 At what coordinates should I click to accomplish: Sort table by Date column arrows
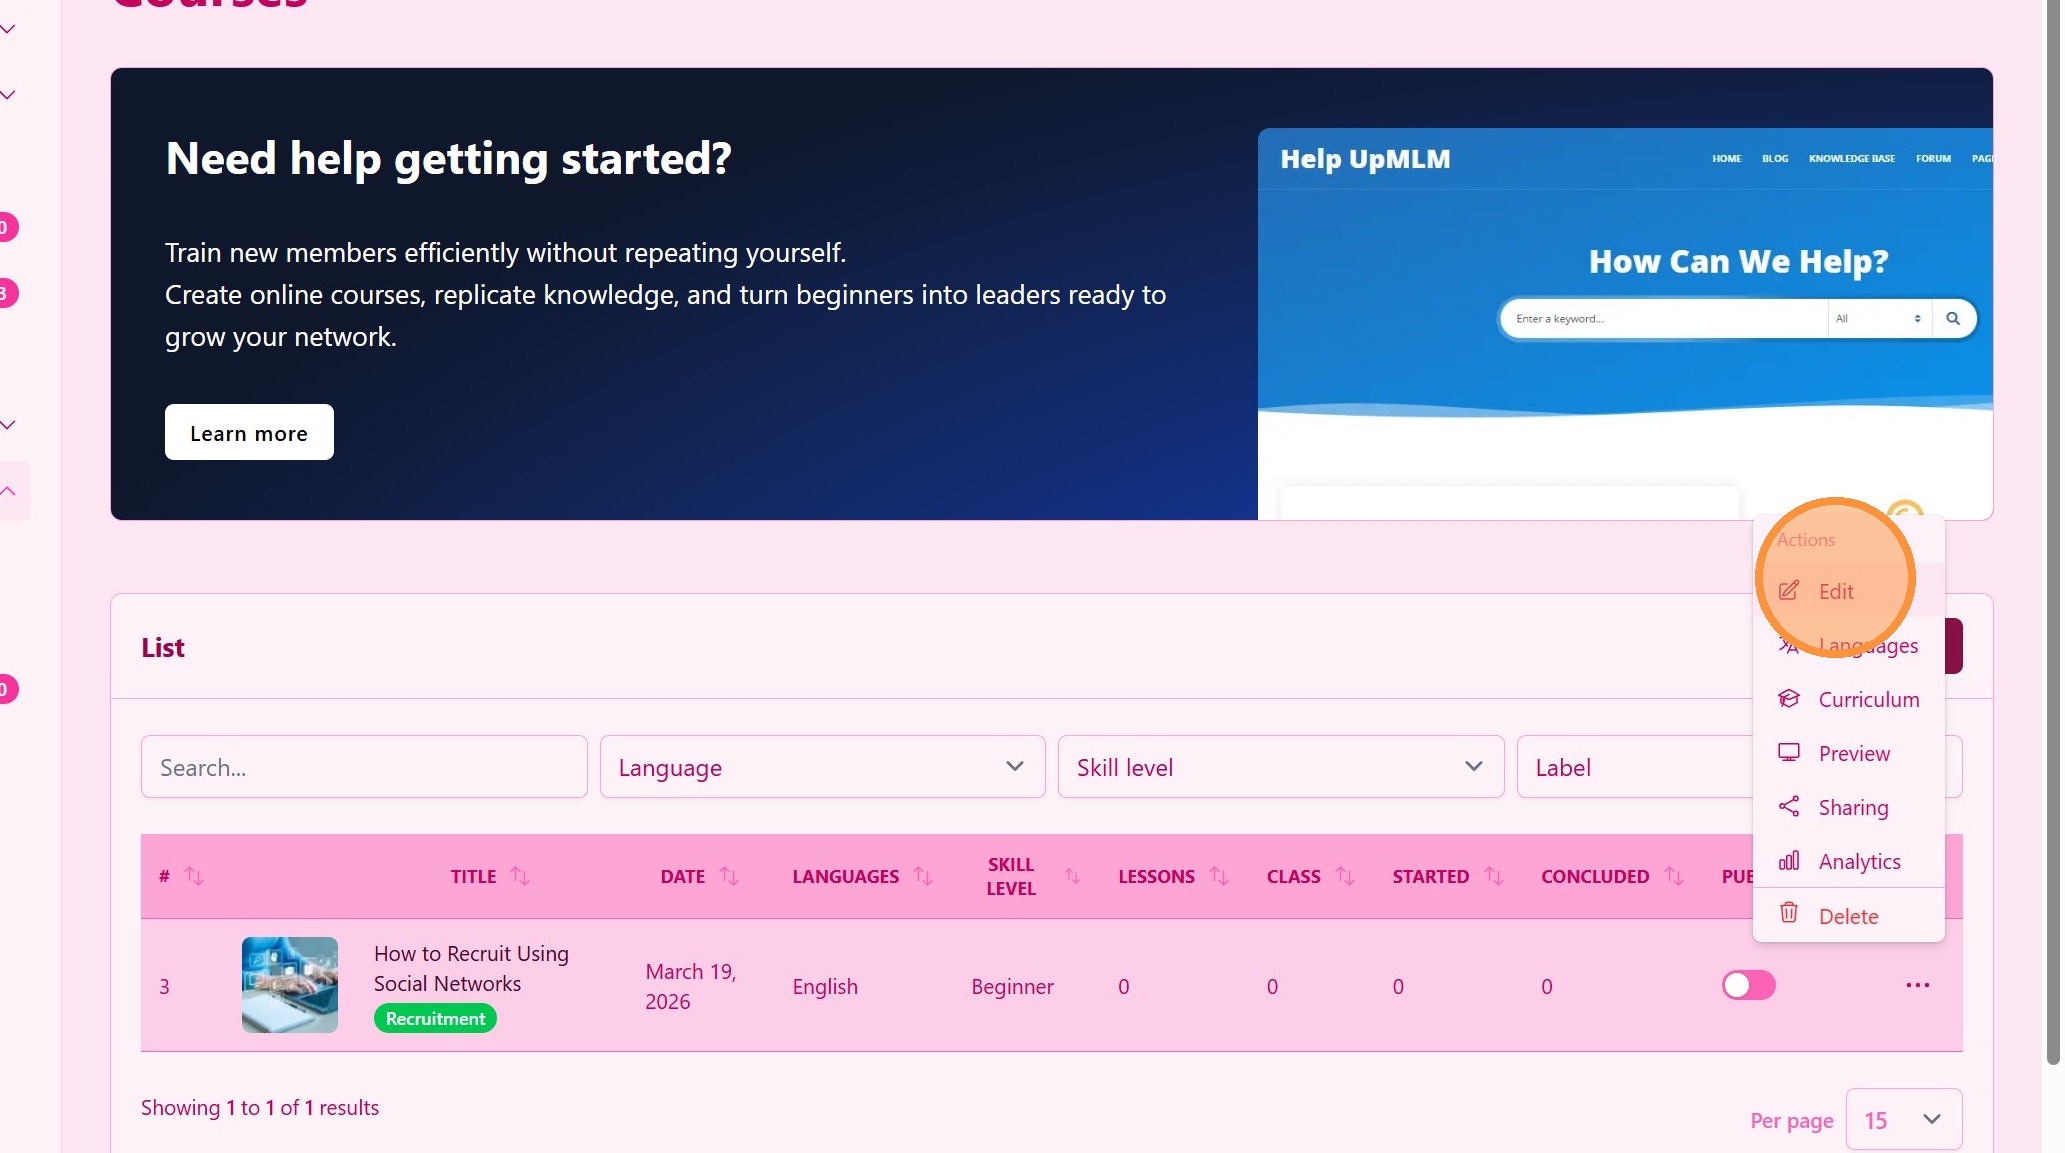729,876
